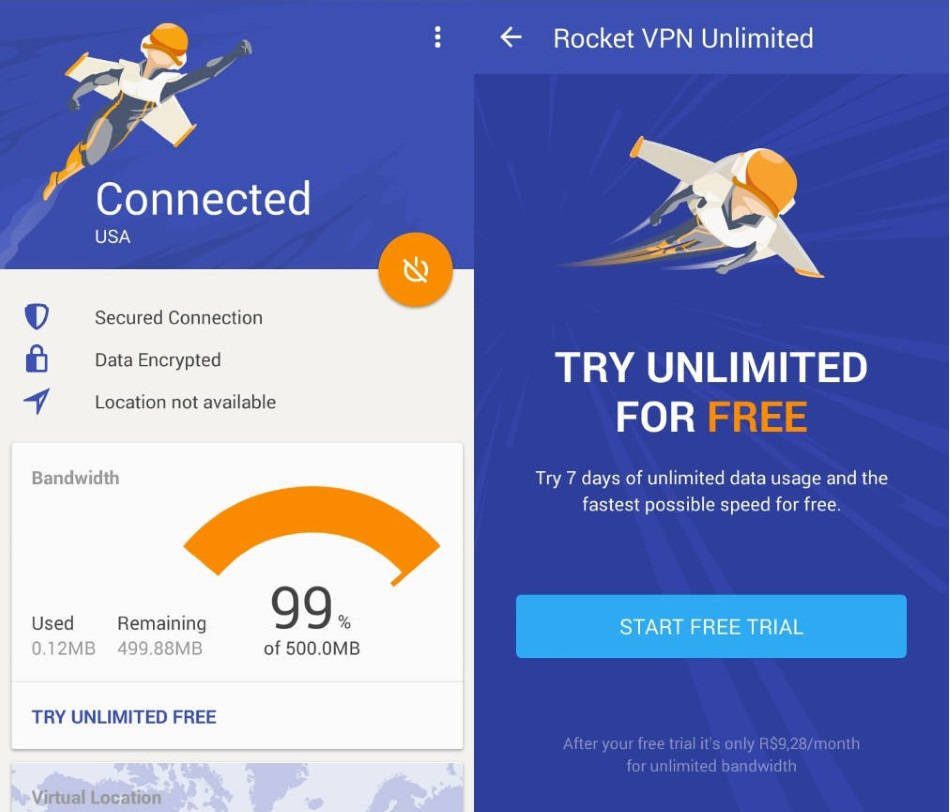Image resolution: width=950 pixels, height=812 pixels.
Task: Tap the Connected status heading
Action: (204, 199)
